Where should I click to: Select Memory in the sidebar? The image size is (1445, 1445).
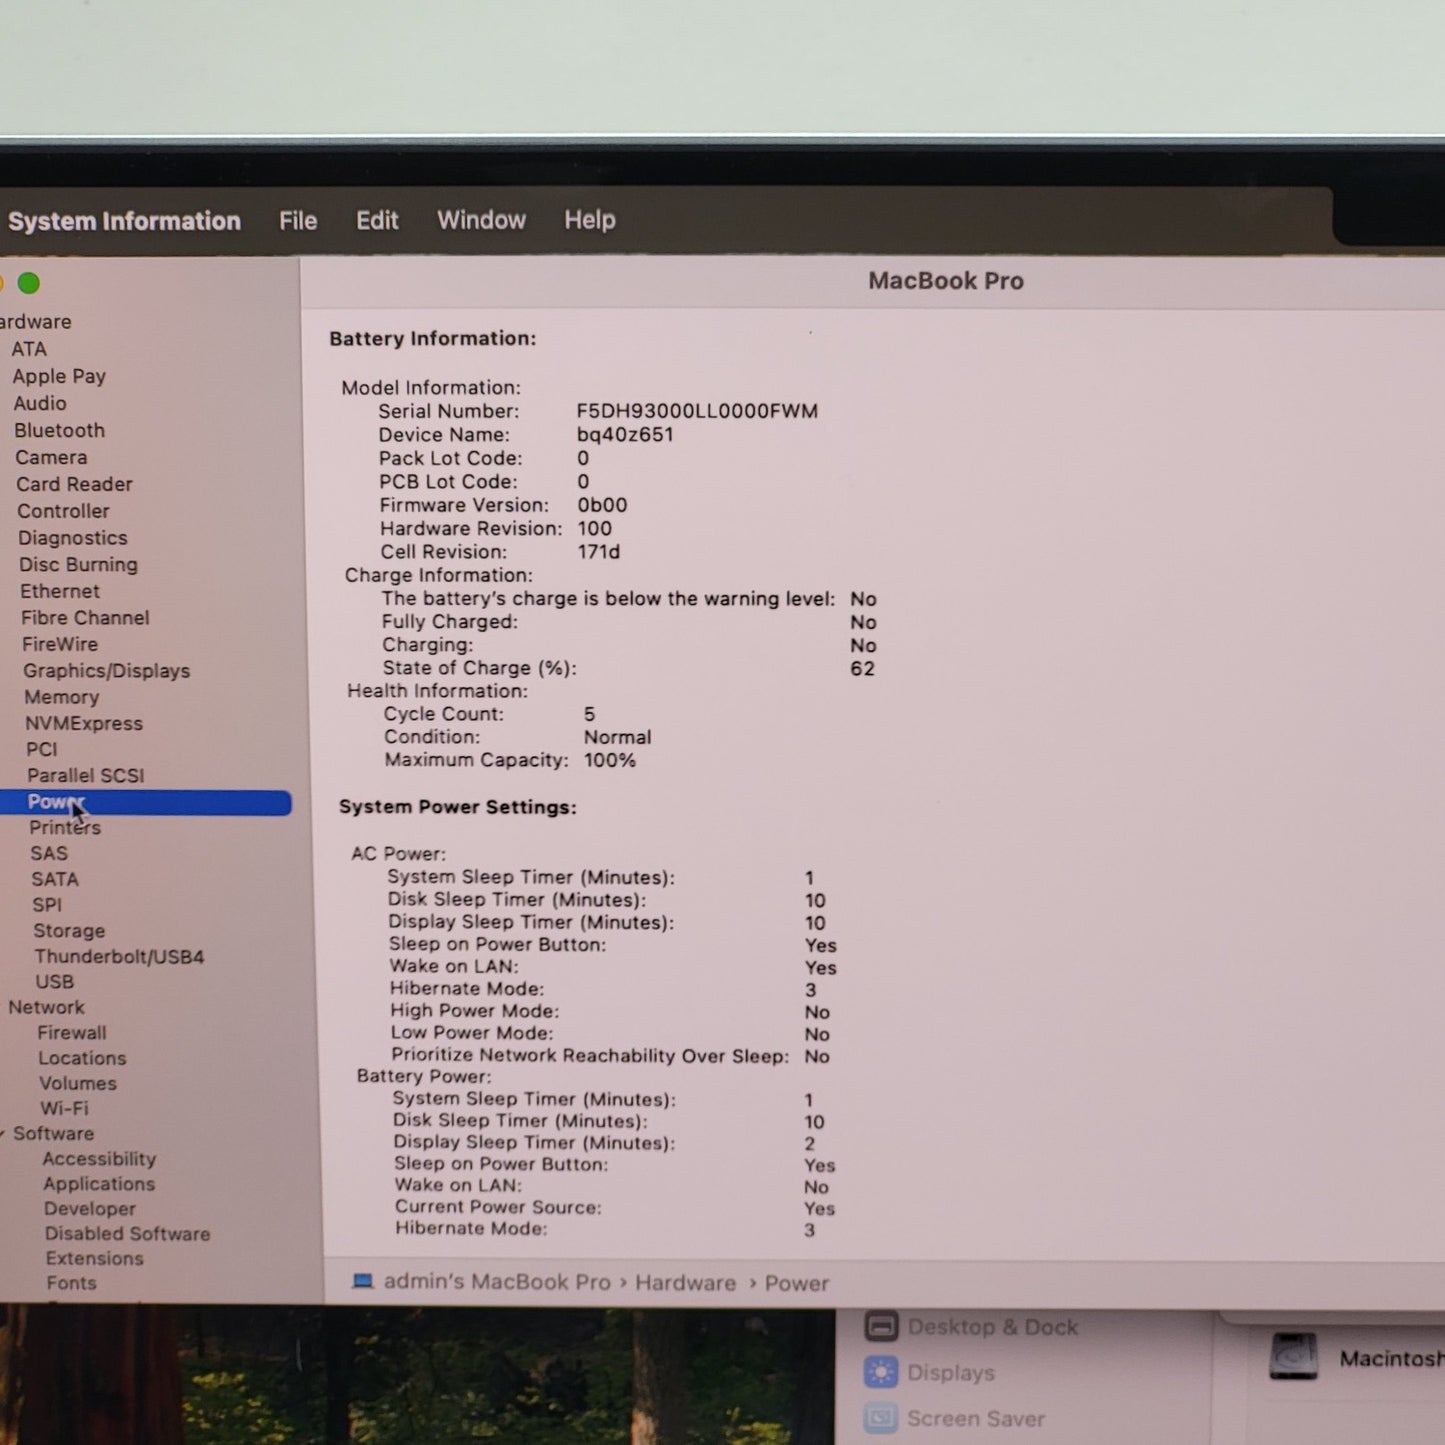tap(62, 697)
